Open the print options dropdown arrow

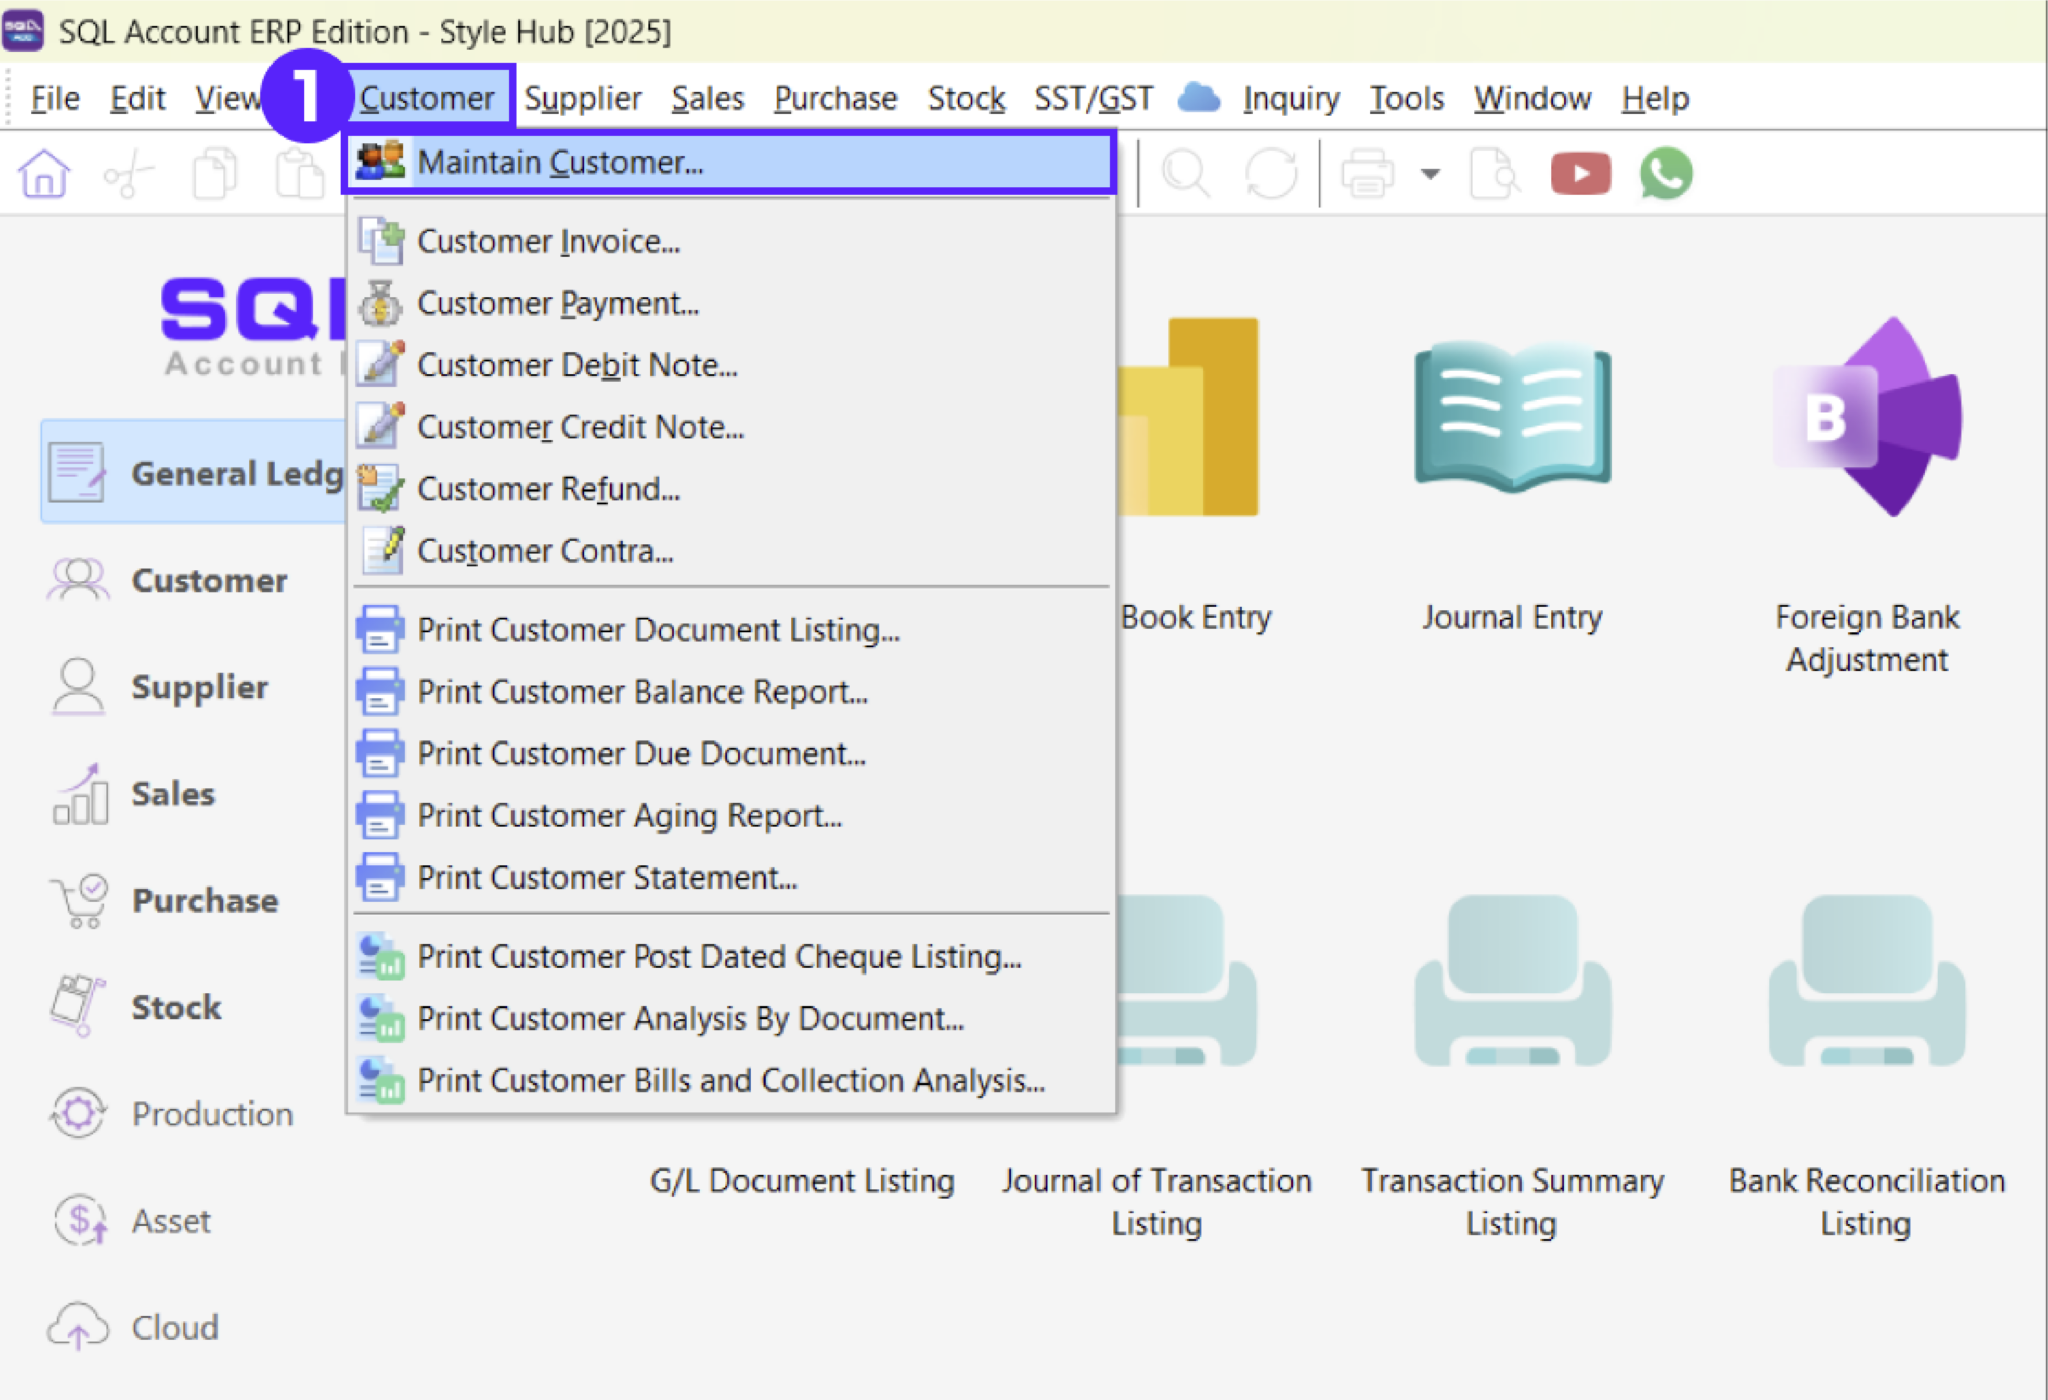click(1431, 172)
